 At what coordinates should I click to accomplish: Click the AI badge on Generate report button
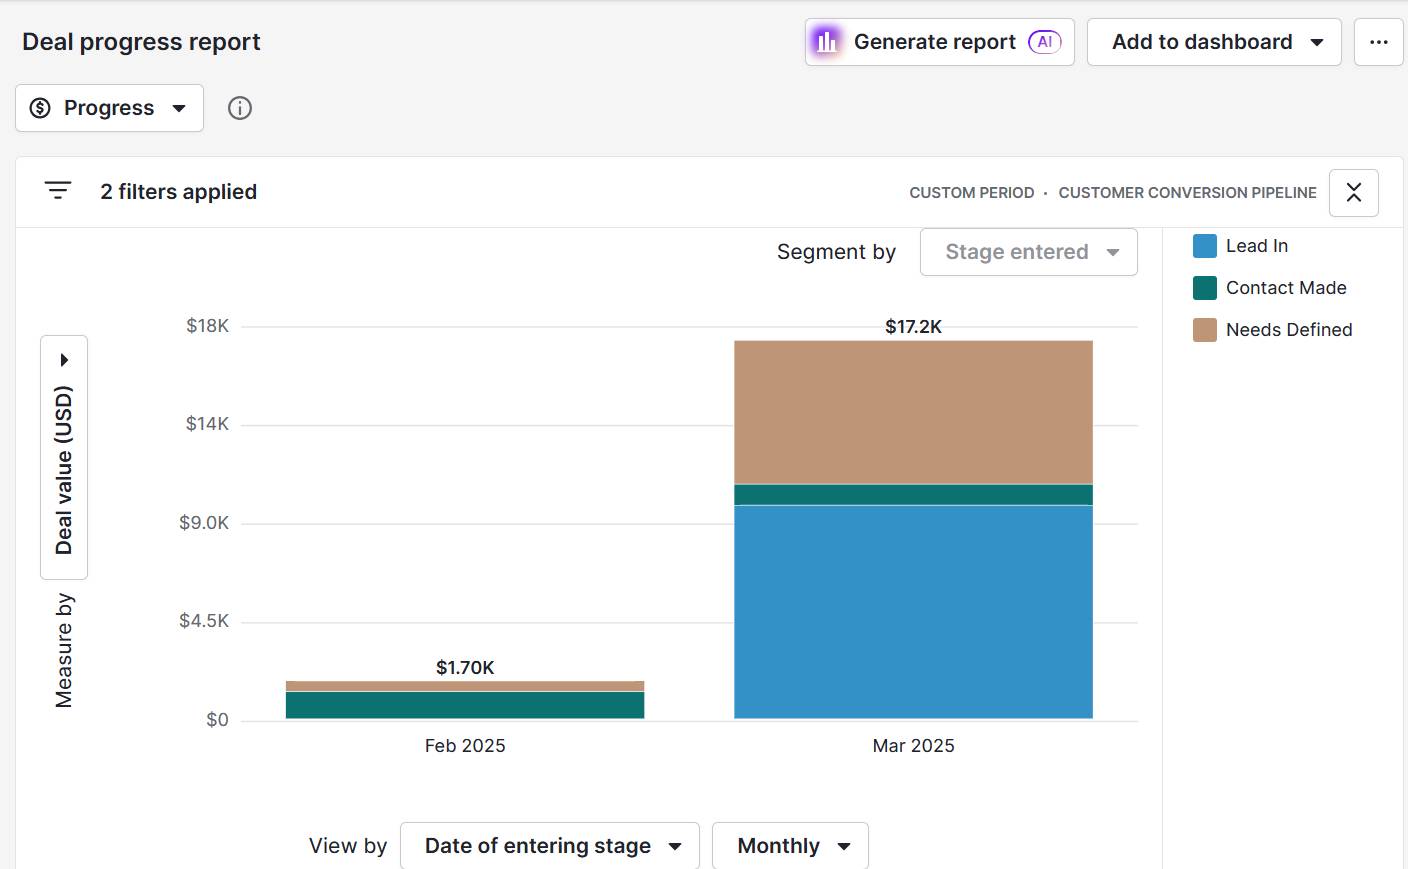click(x=1046, y=41)
